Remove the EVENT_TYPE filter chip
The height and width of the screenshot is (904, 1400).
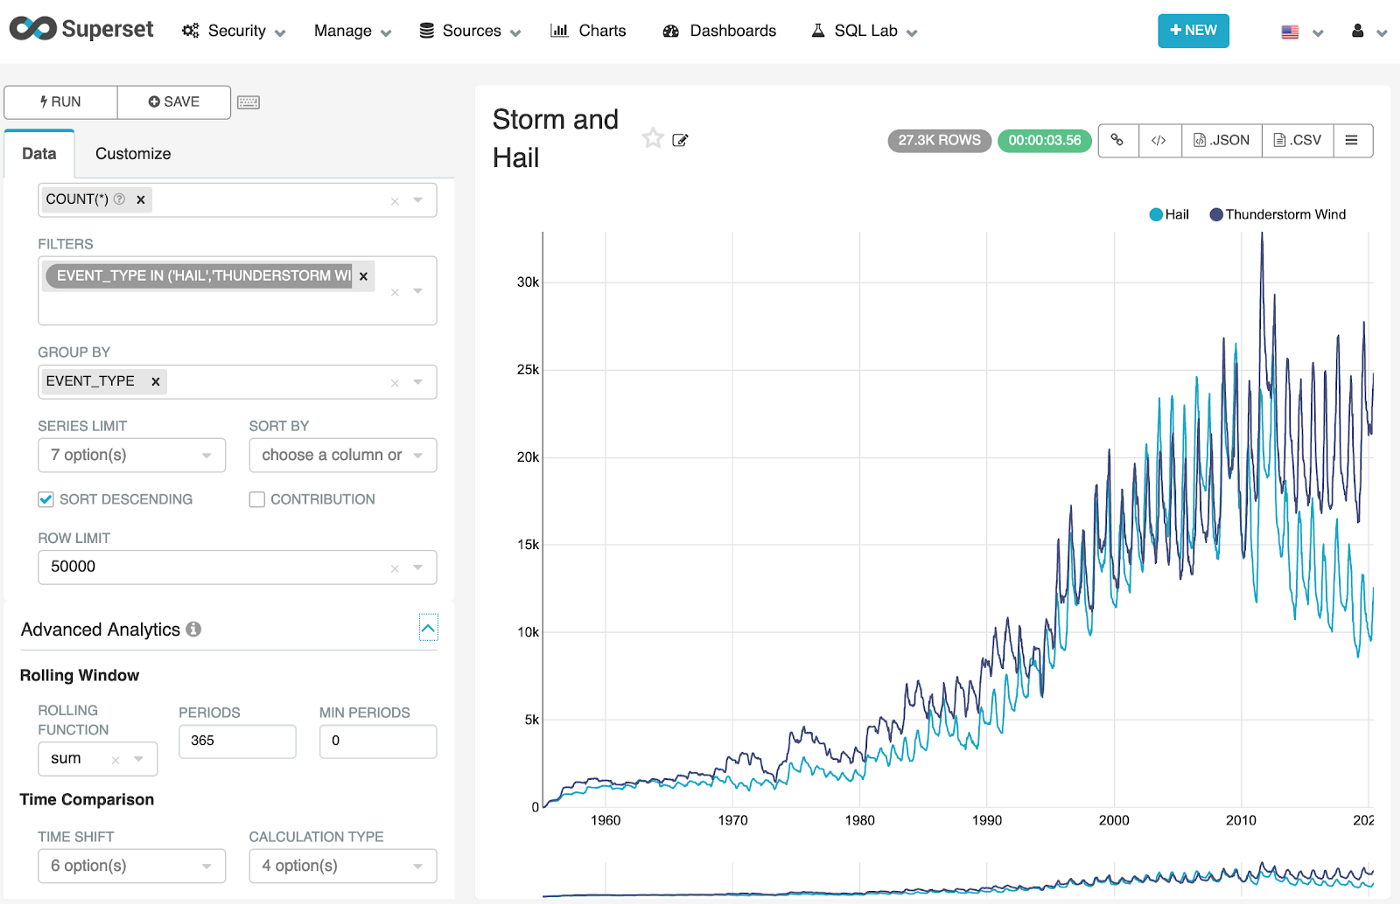point(363,276)
